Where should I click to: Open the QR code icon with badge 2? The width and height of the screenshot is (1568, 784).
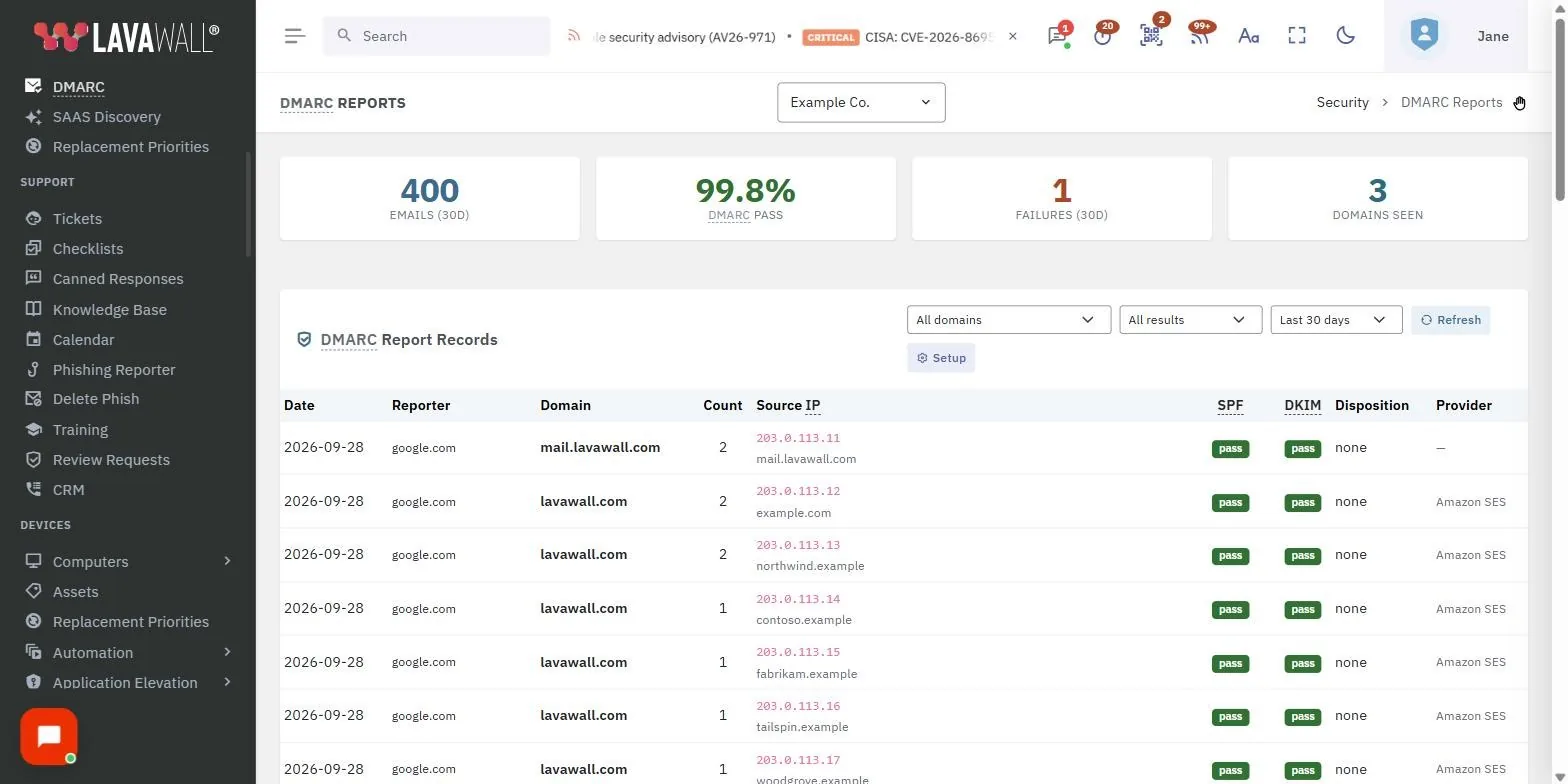pyautogui.click(x=1151, y=36)
